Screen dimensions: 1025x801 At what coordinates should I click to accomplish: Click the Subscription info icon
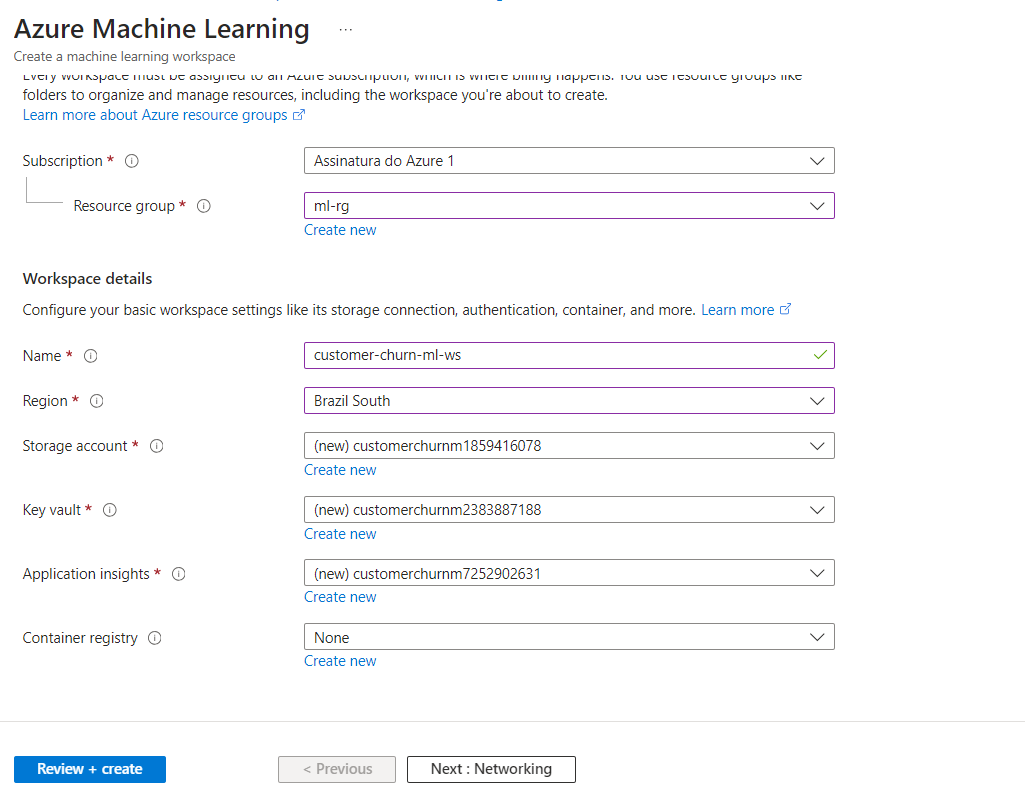pyautogui.click(x=132, y=161)
